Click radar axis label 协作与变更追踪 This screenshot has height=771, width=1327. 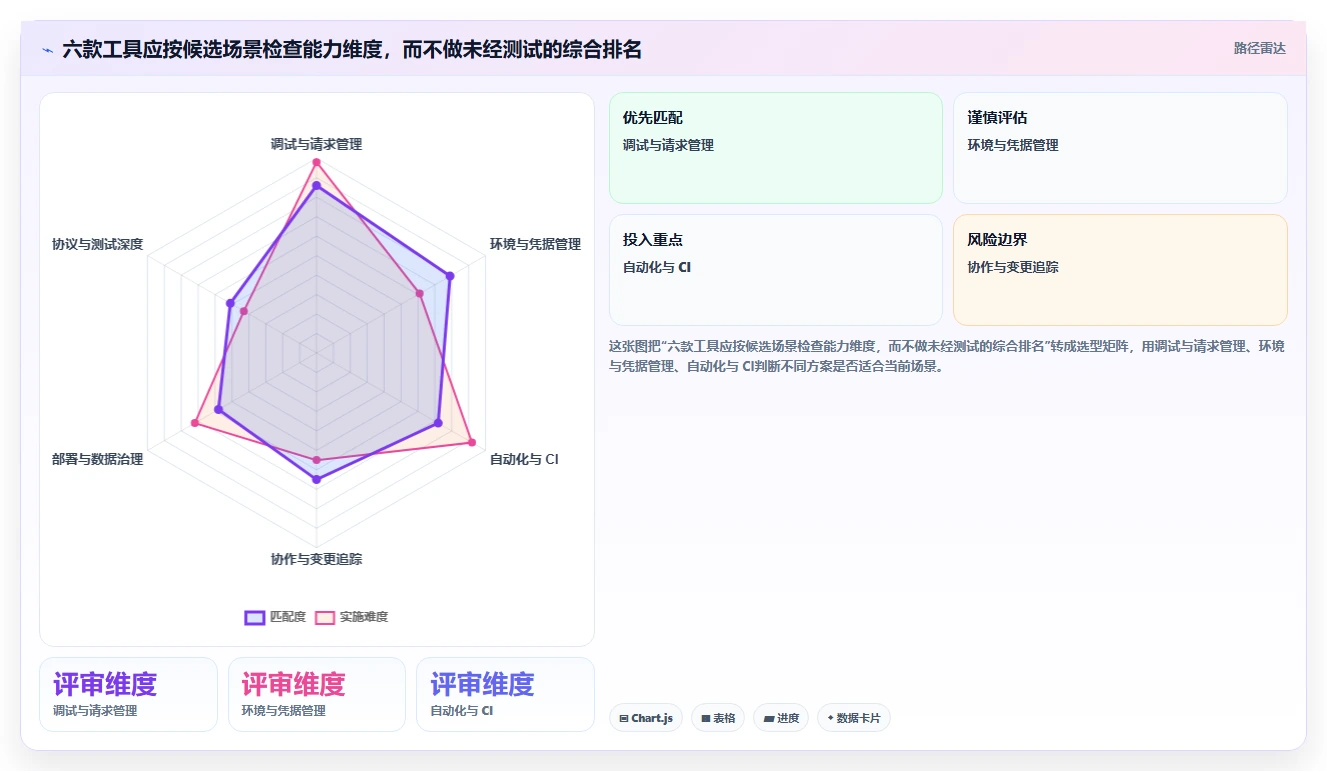click(x=316, y=559)
